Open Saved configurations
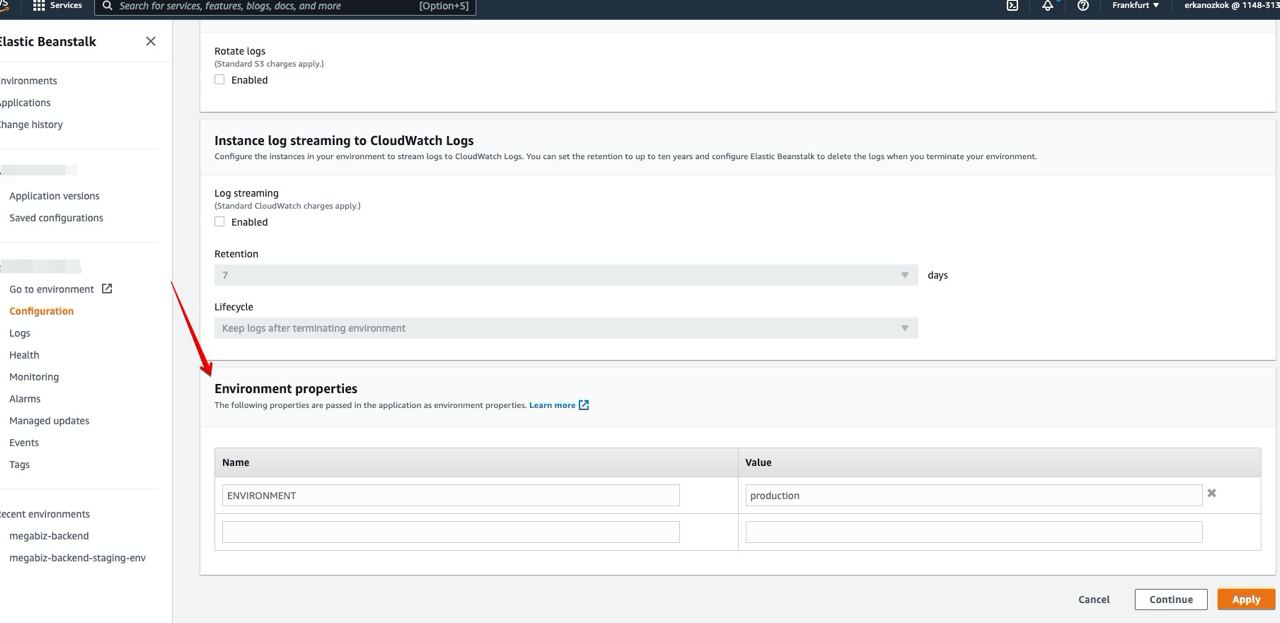Image resolution: width=1280 pixels, height=623 pixels. tap(56, 218)
